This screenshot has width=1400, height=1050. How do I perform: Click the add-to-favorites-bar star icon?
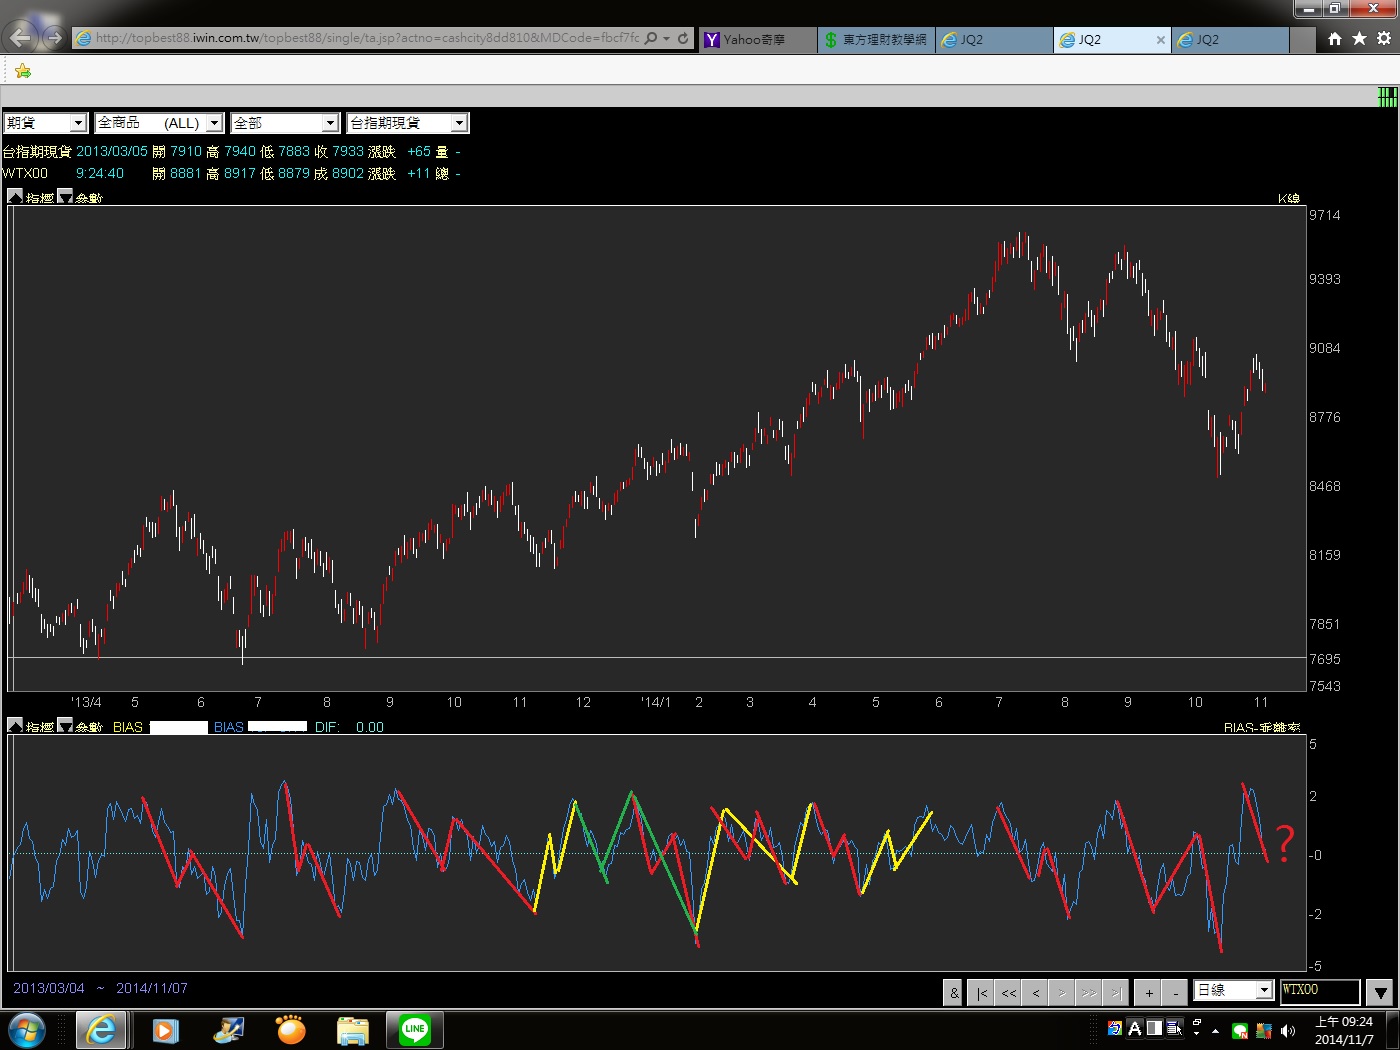pyautogui.click(x=22, y=71)
